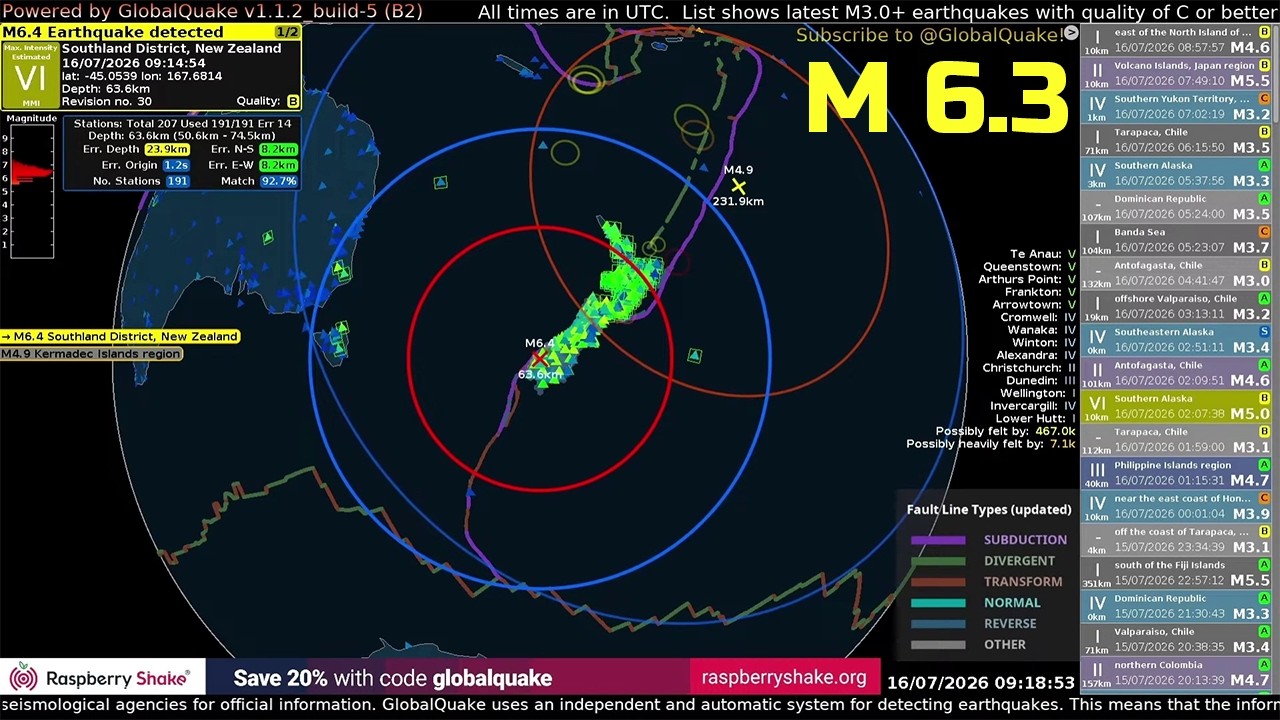Click intensity III icon on Philippine Islands entry

(x=1097, y=470)
